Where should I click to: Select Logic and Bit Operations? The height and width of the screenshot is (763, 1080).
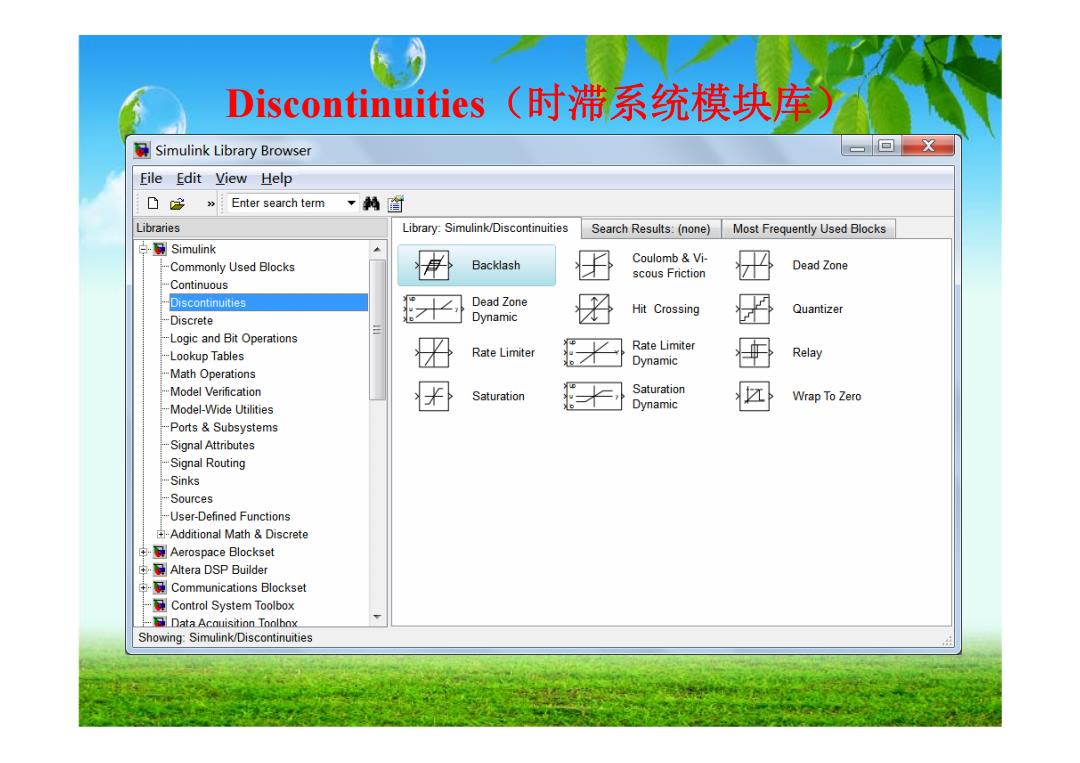pos(233,339)
